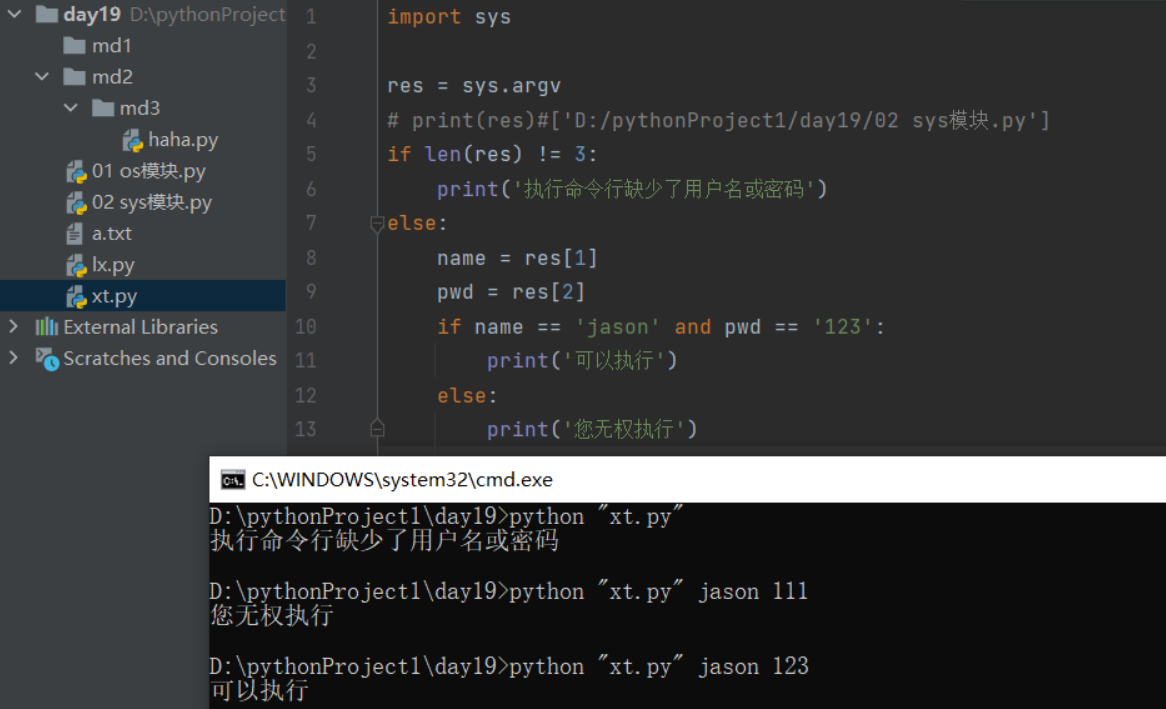Image resolution: width=1166 pixels, height=709 pixels.
Task: Click cmd output '执行命令行缺少了用户名或密码'
Action: pos(384,540)
